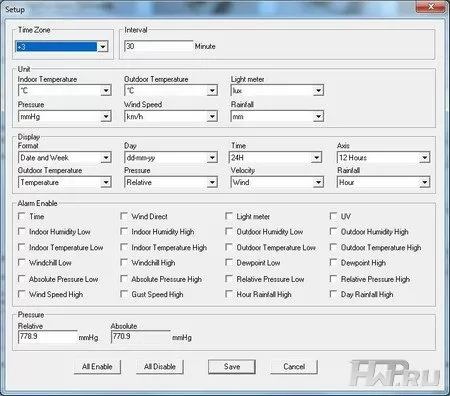
Task: Save the setup settings
Action: pyautogui.click(x=232, y=367)
